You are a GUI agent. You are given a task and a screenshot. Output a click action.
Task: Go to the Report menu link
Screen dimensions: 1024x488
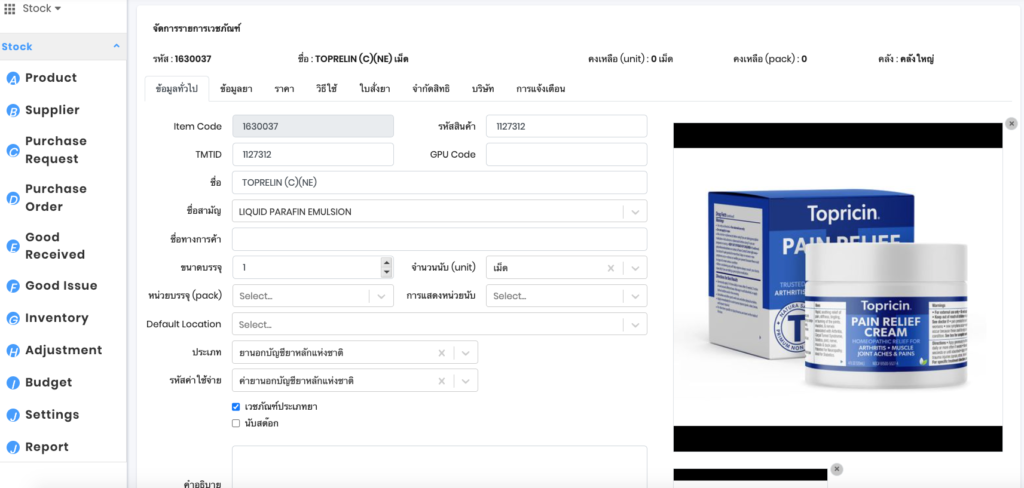point(47,447)
